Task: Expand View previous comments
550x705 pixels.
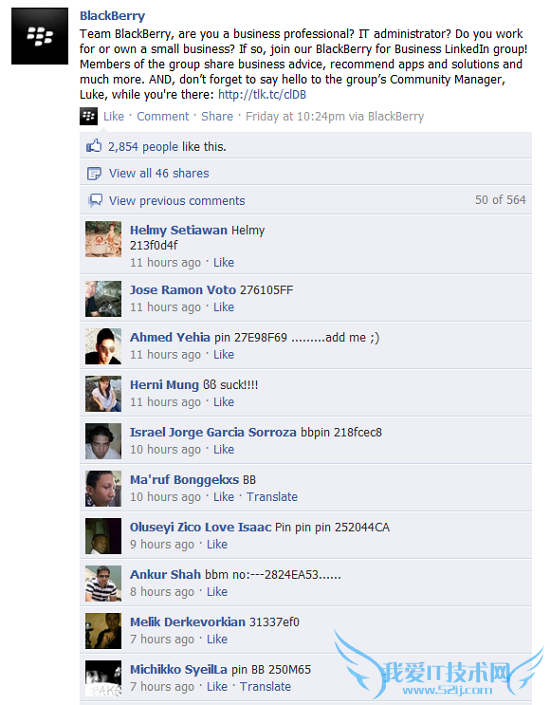Action: (x=177, y=201)
